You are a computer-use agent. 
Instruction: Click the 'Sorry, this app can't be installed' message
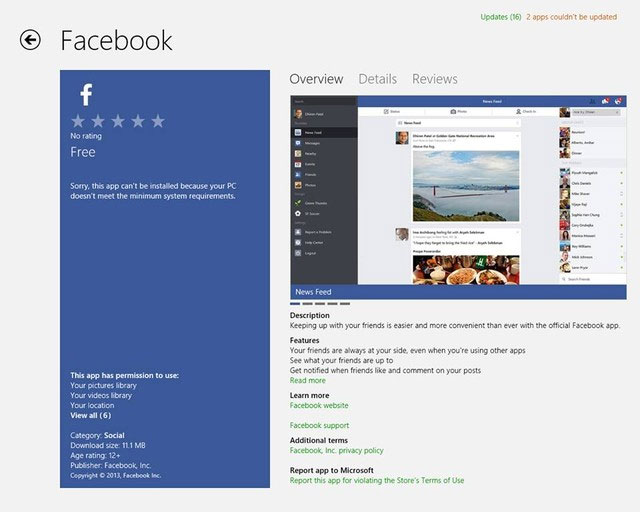click(153, 191)
